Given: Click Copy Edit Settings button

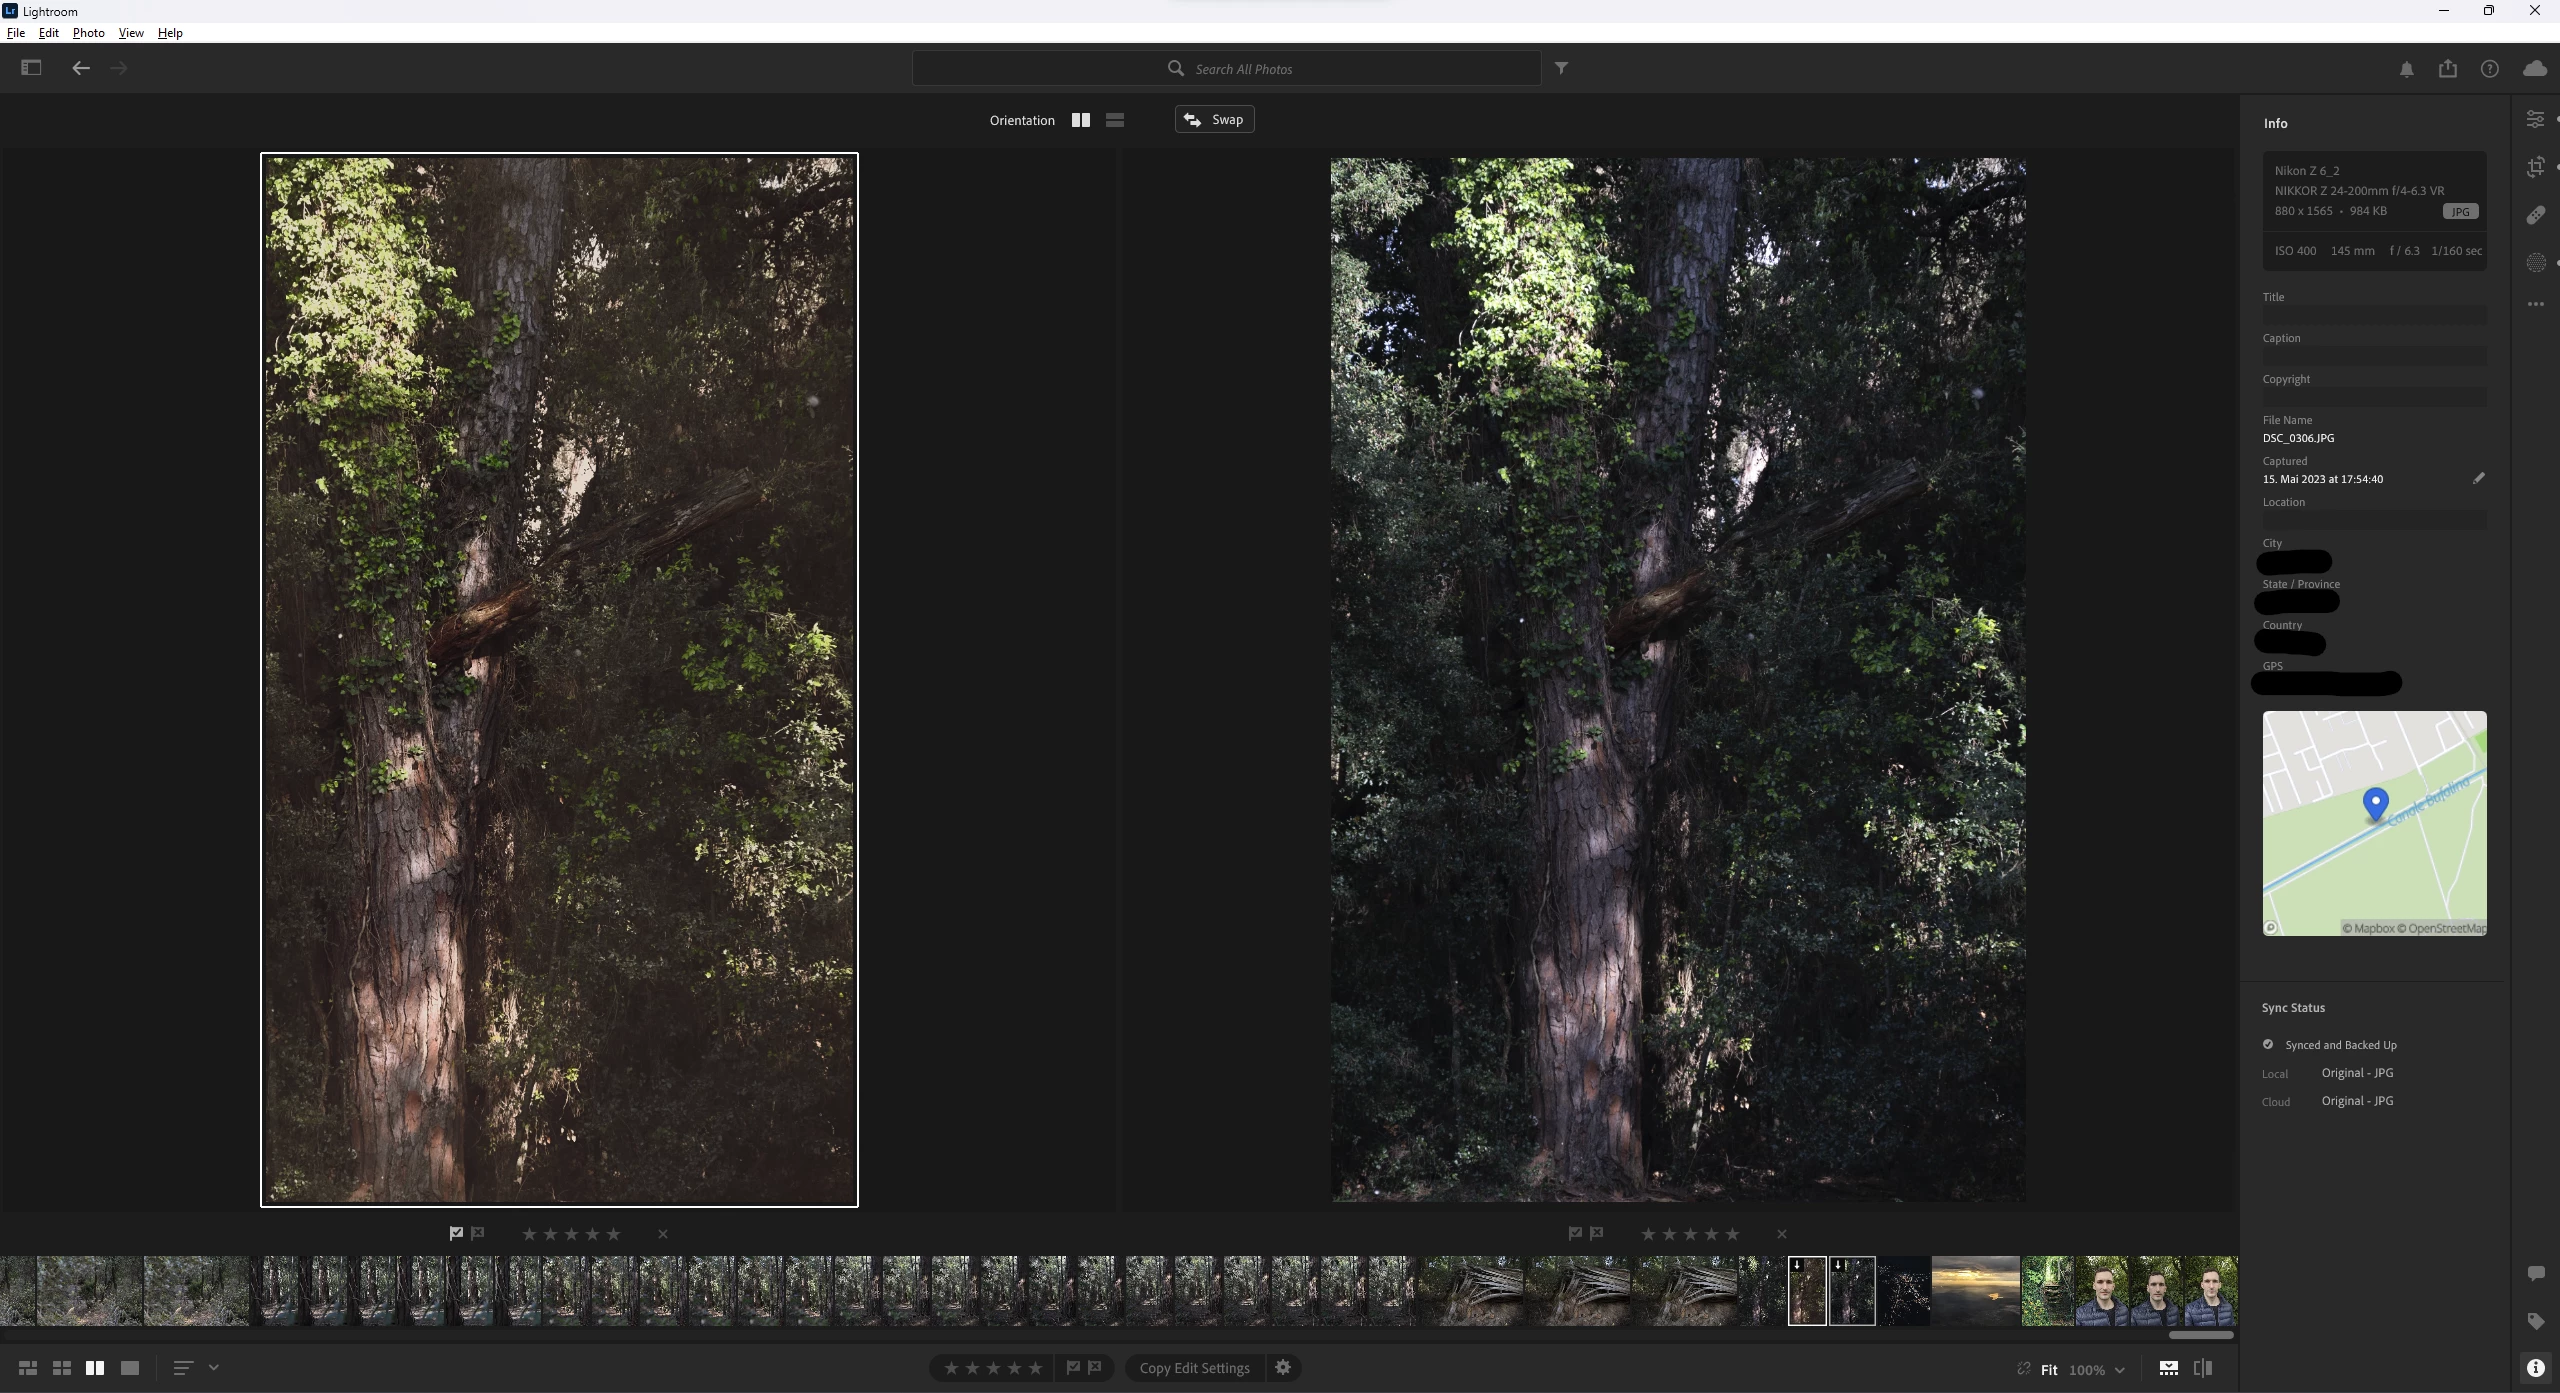Looking at the screenshot, I should 1194,1368.
